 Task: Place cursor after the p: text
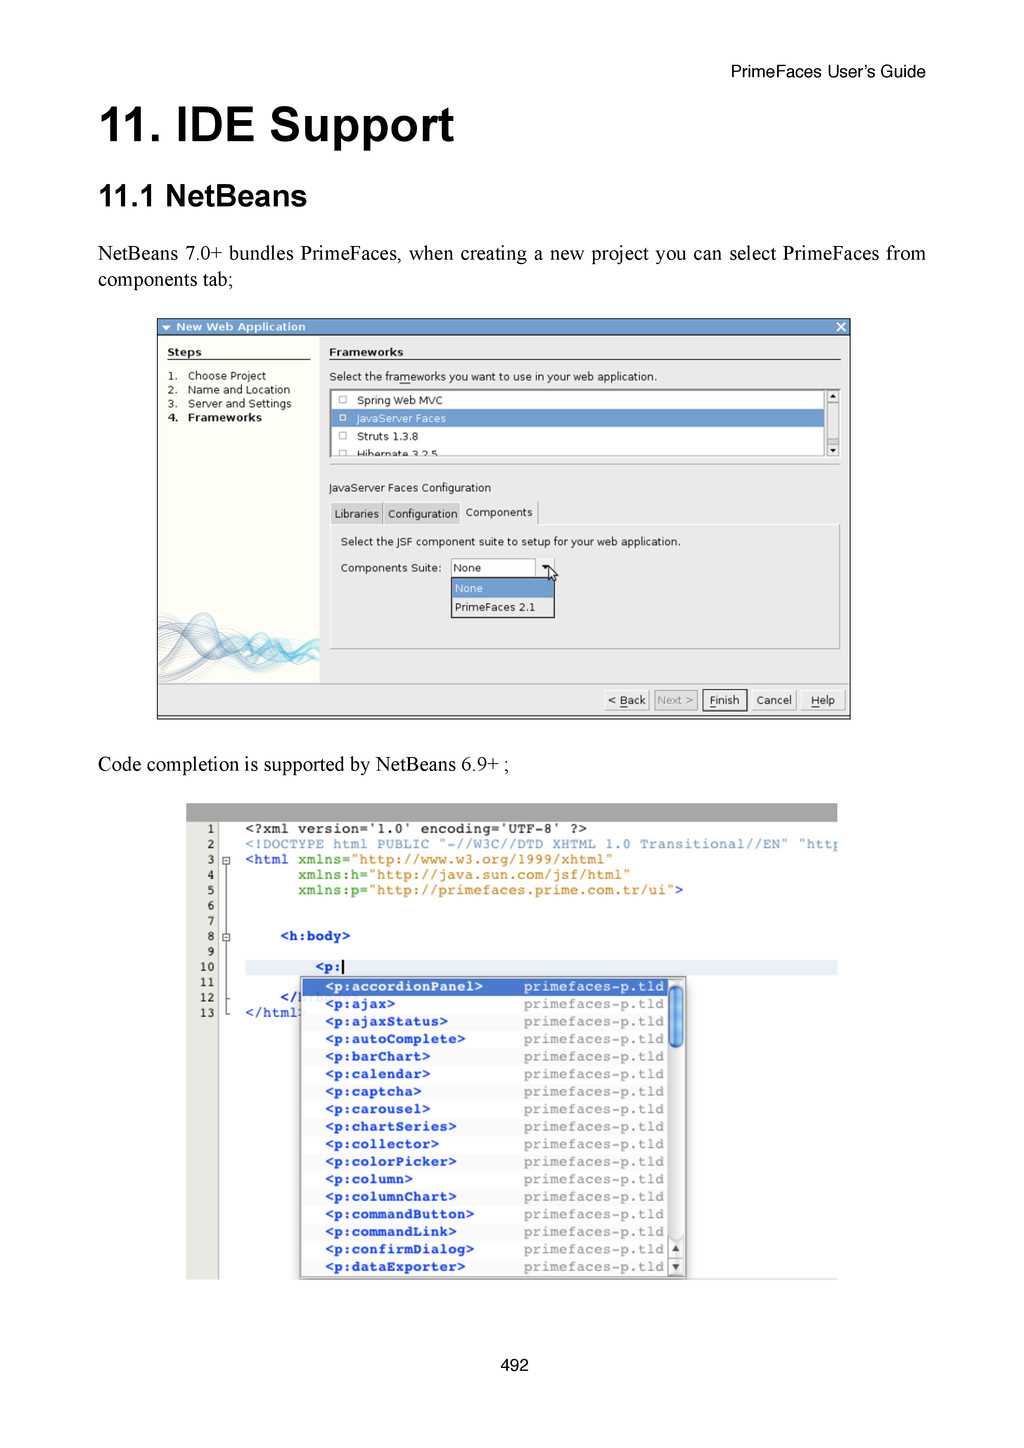pos(344,967)
